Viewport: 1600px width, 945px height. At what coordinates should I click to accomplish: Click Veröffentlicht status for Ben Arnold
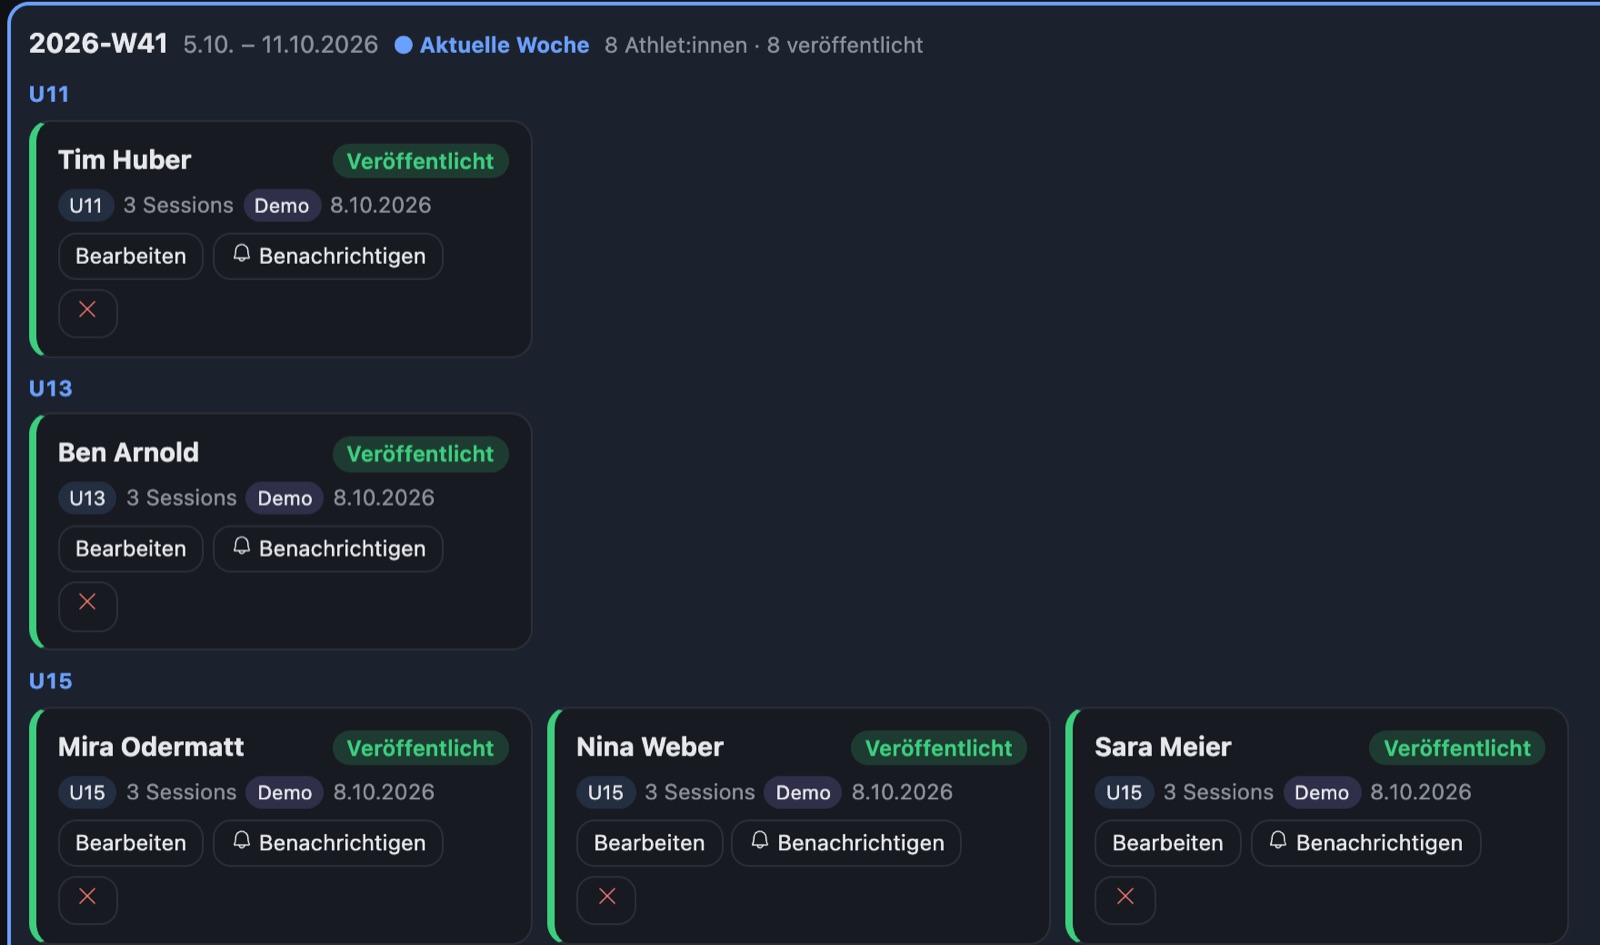tap(420, 454)
